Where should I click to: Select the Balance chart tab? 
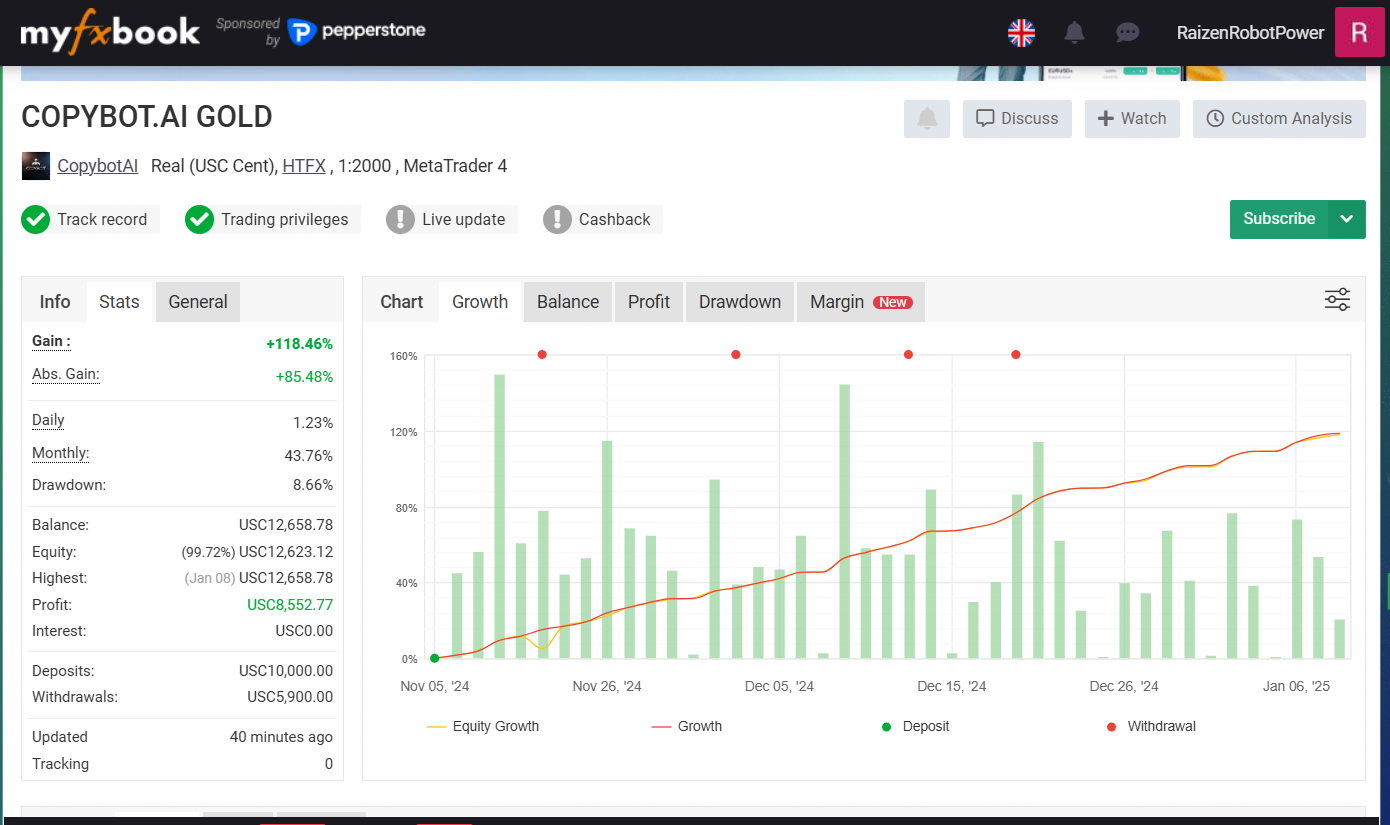568,302
